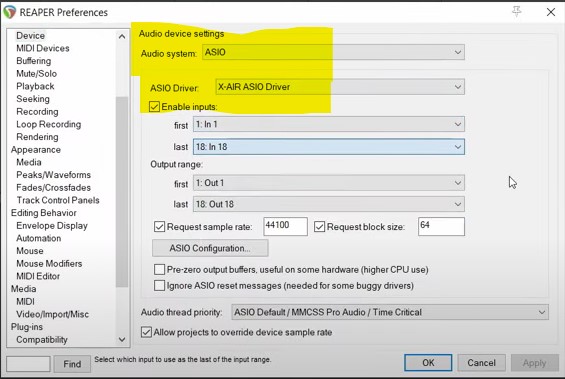Image resolution: width=565 pixels, height=379 pixels.
Task: Toggle Request sample rate checkbox
Action: coord(159,227)
